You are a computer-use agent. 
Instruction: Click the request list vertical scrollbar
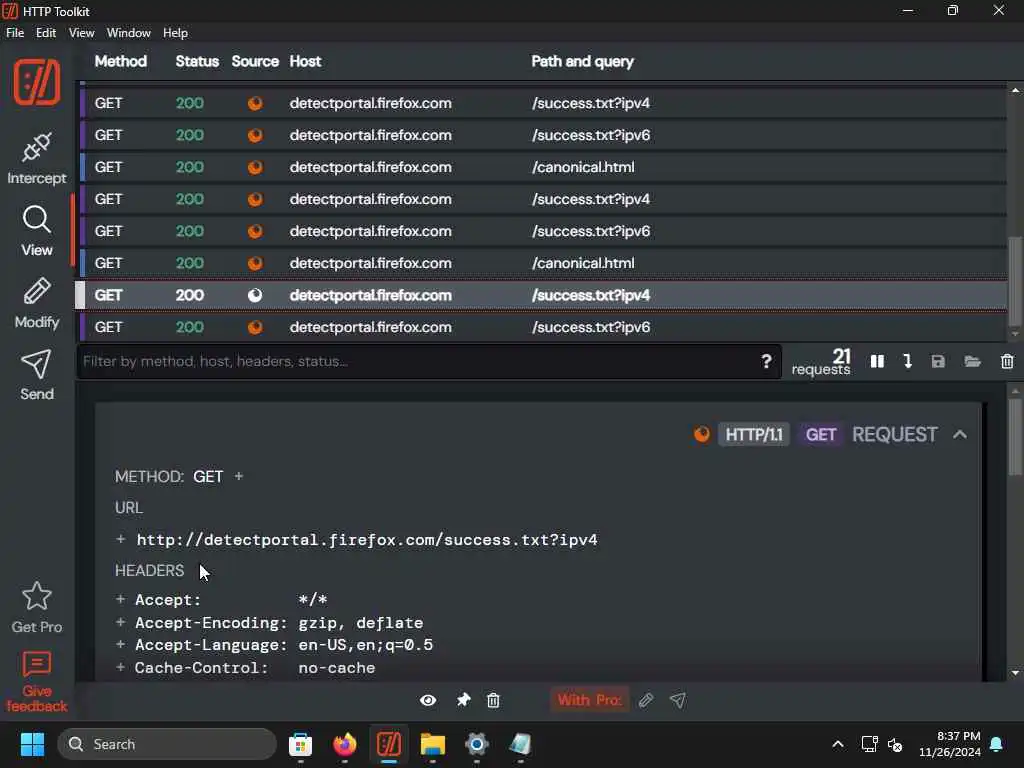[1015, 281]
